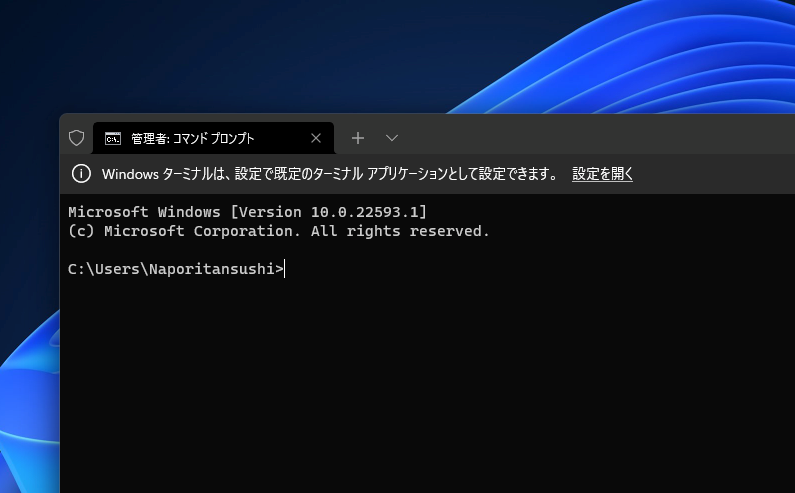Open the 設定を開く link

pyautogui.click(x=602, y=174)
